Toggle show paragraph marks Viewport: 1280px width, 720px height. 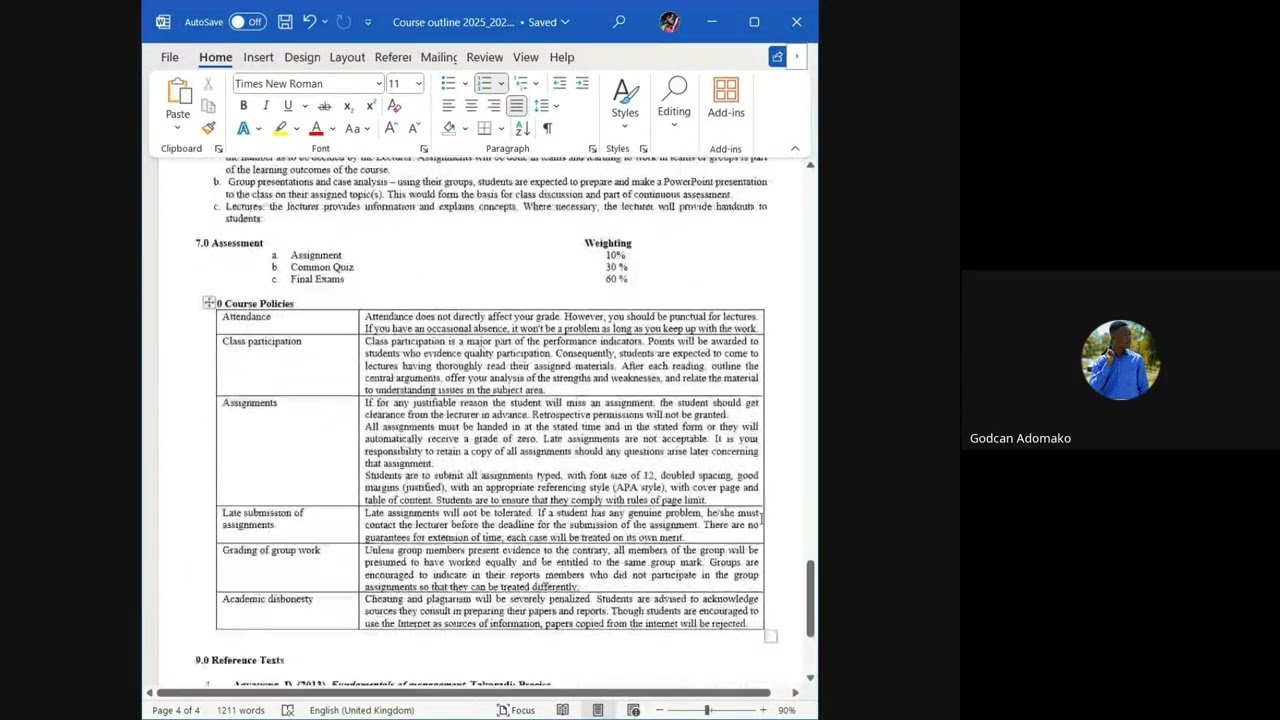[547, 128]
